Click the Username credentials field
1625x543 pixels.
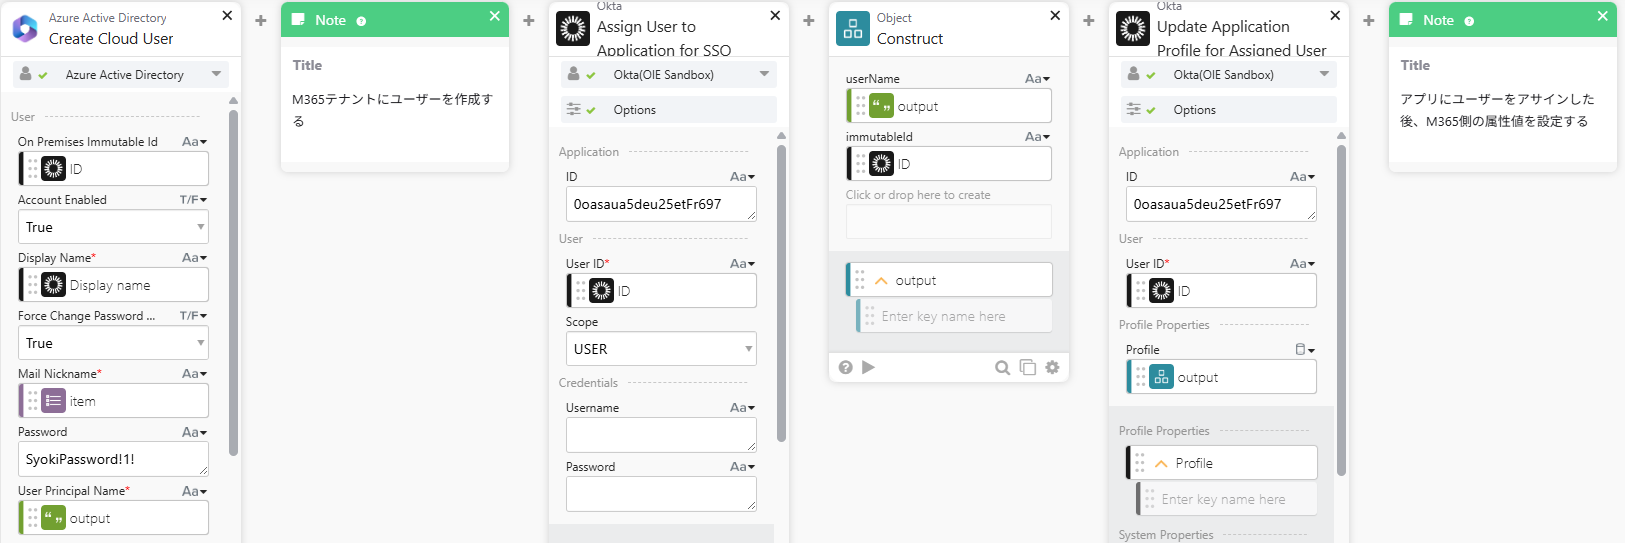pos(661,435)
